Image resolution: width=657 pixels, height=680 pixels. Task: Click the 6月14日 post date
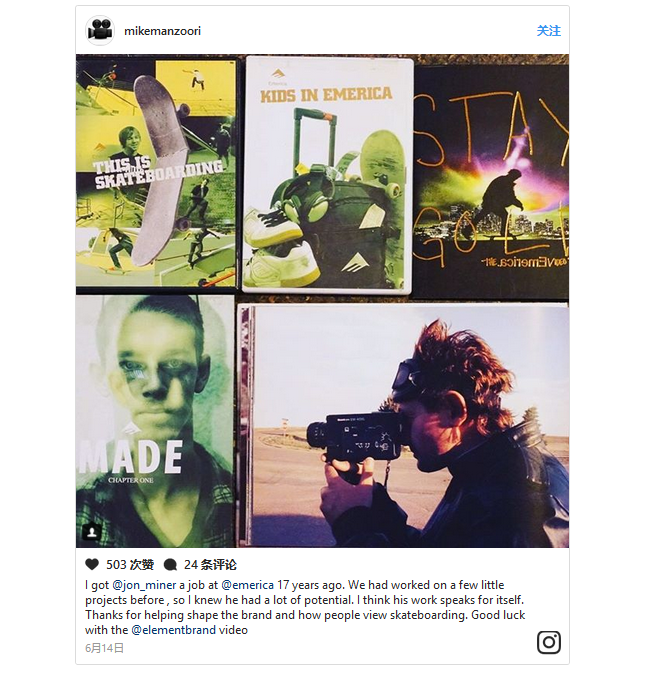105,648
